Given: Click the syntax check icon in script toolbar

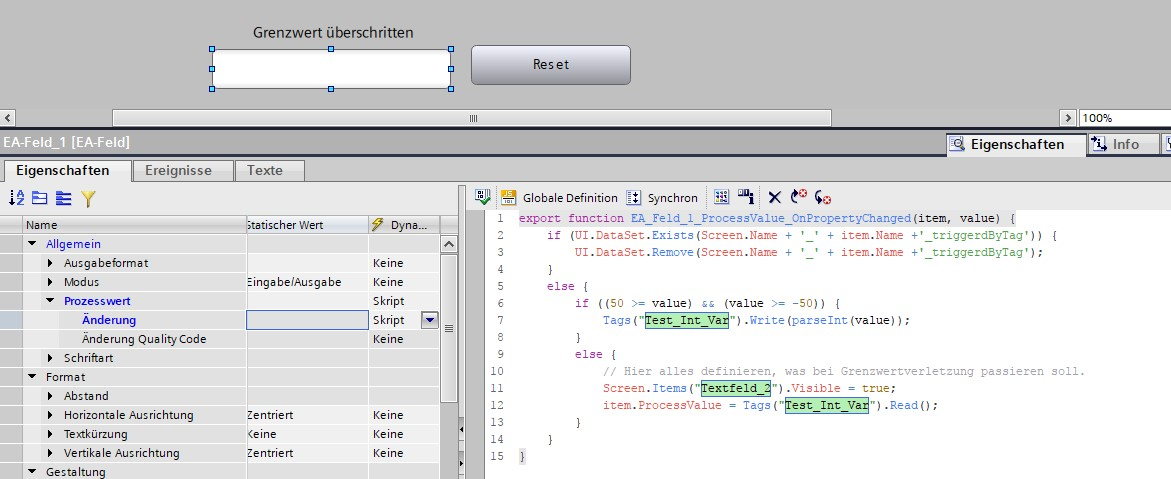Looking at the screenshot, I should 483,198.
